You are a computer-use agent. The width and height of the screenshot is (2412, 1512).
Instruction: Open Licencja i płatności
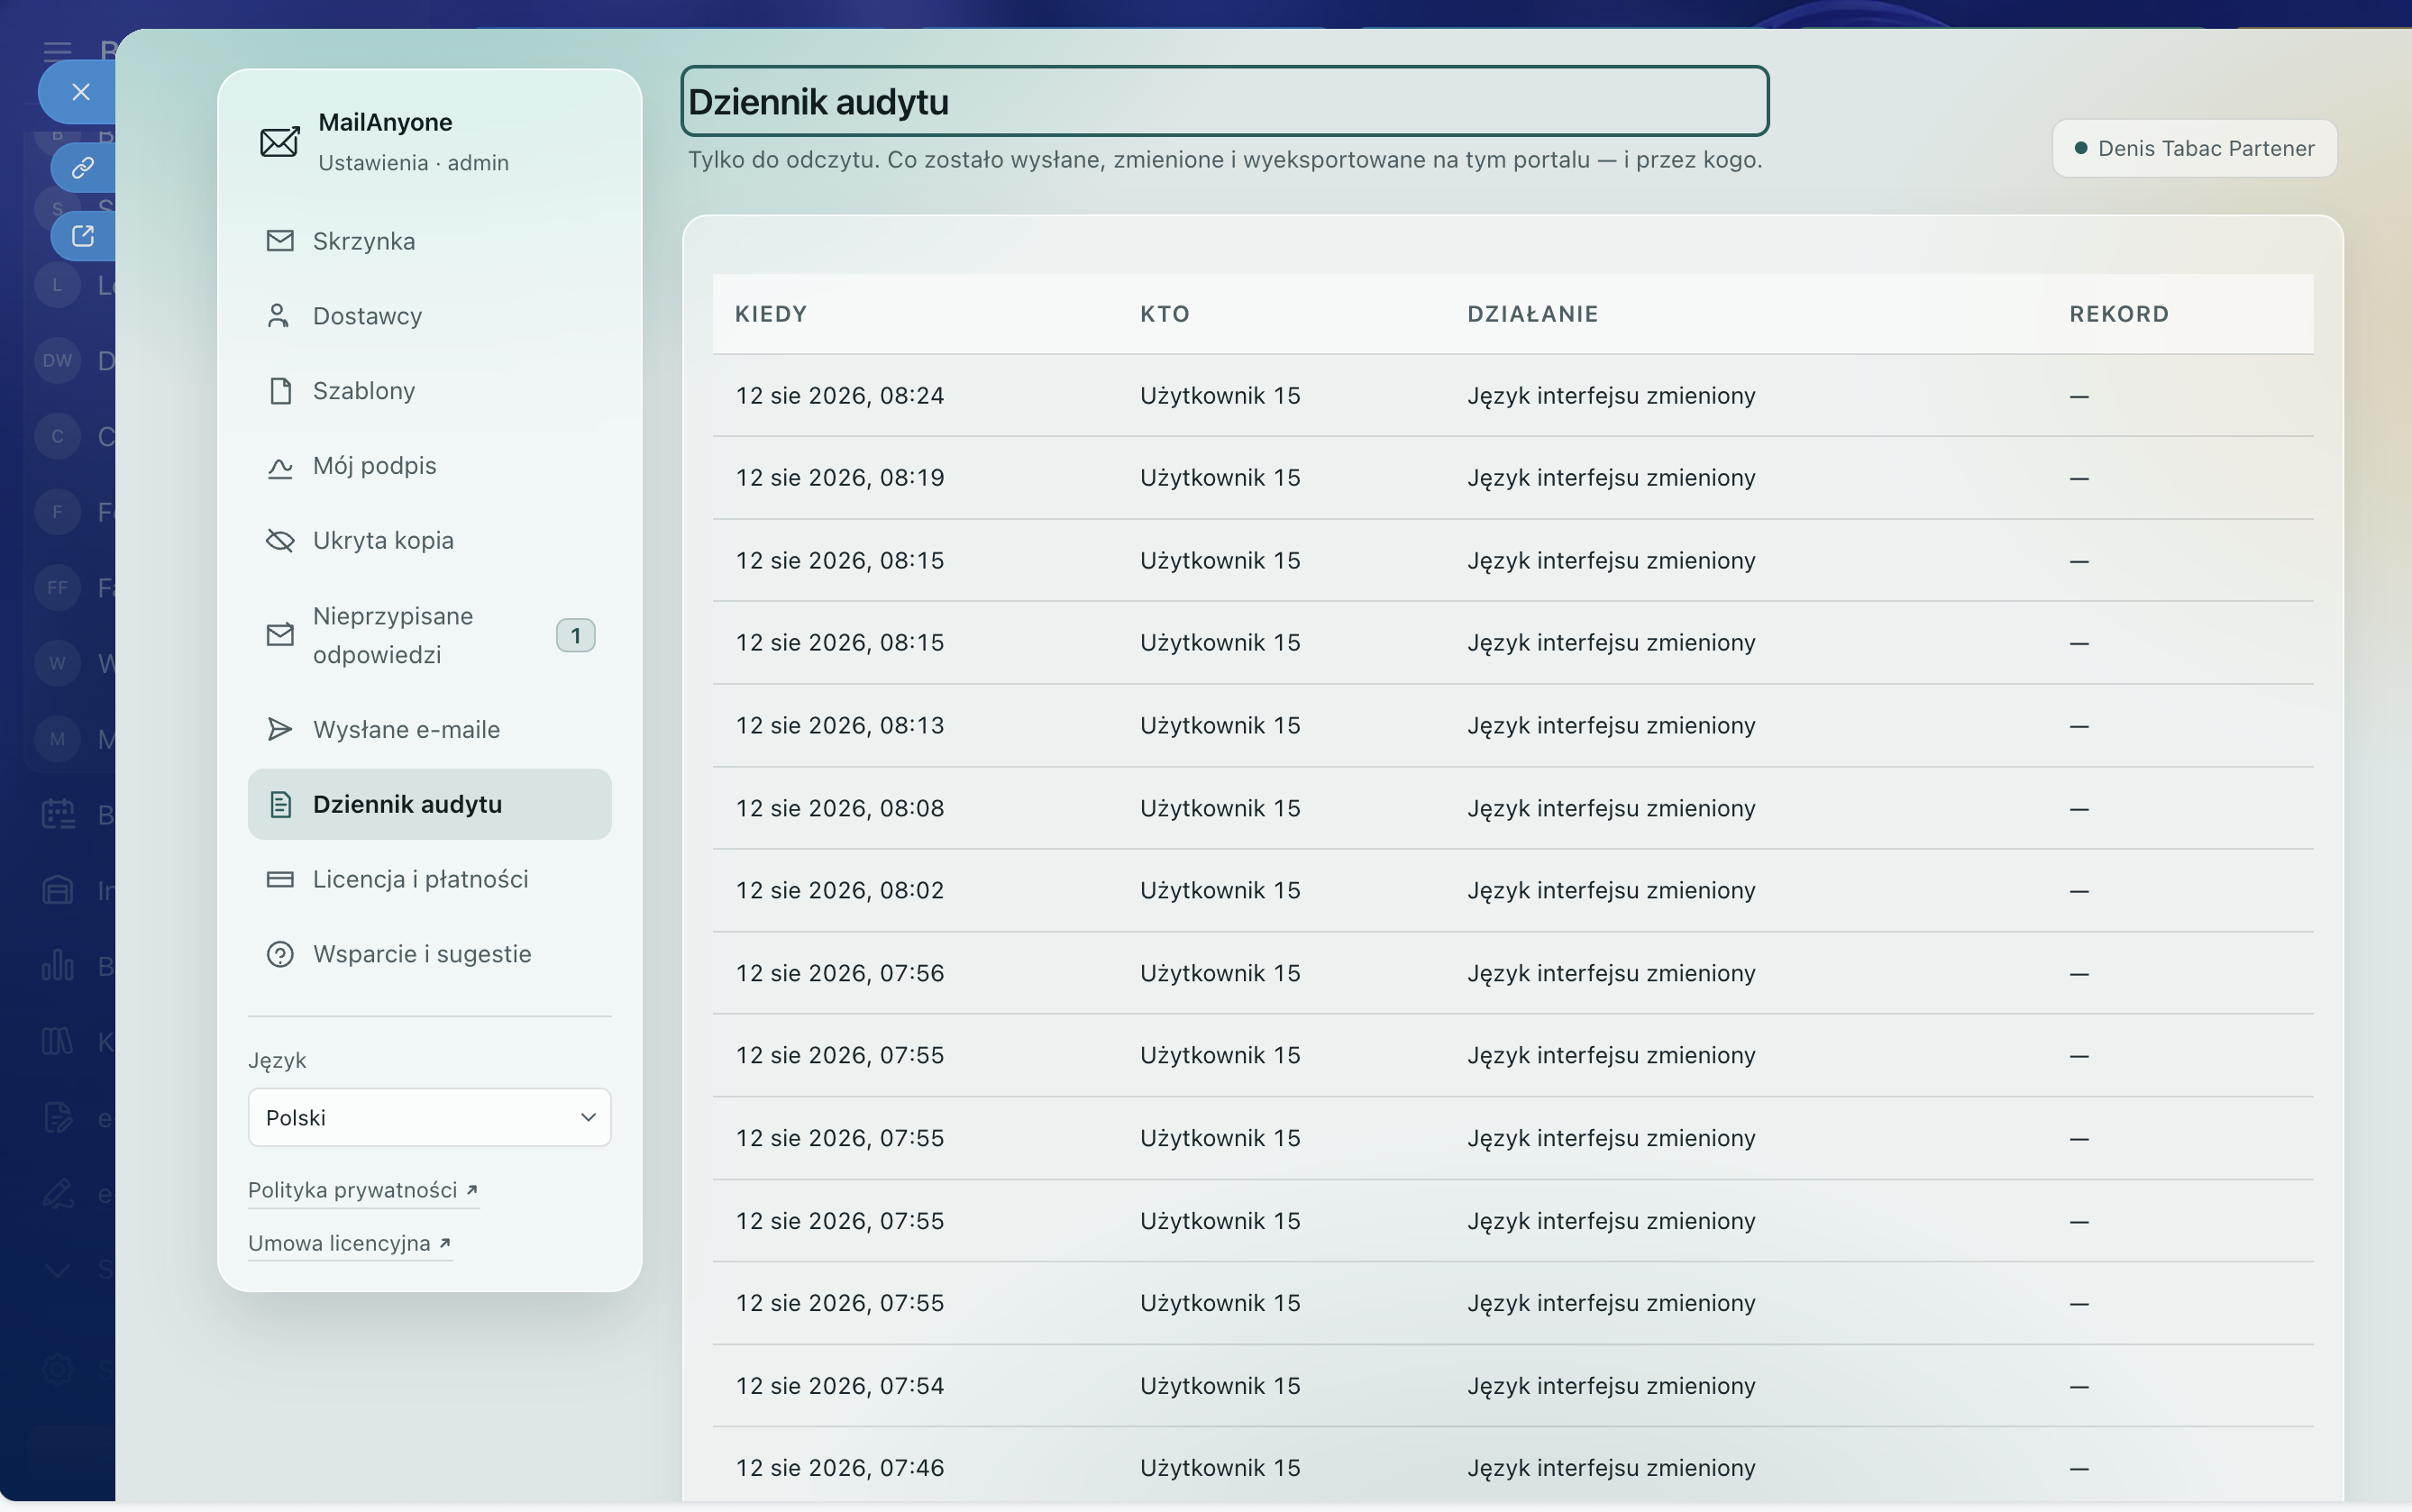(430, 880)
